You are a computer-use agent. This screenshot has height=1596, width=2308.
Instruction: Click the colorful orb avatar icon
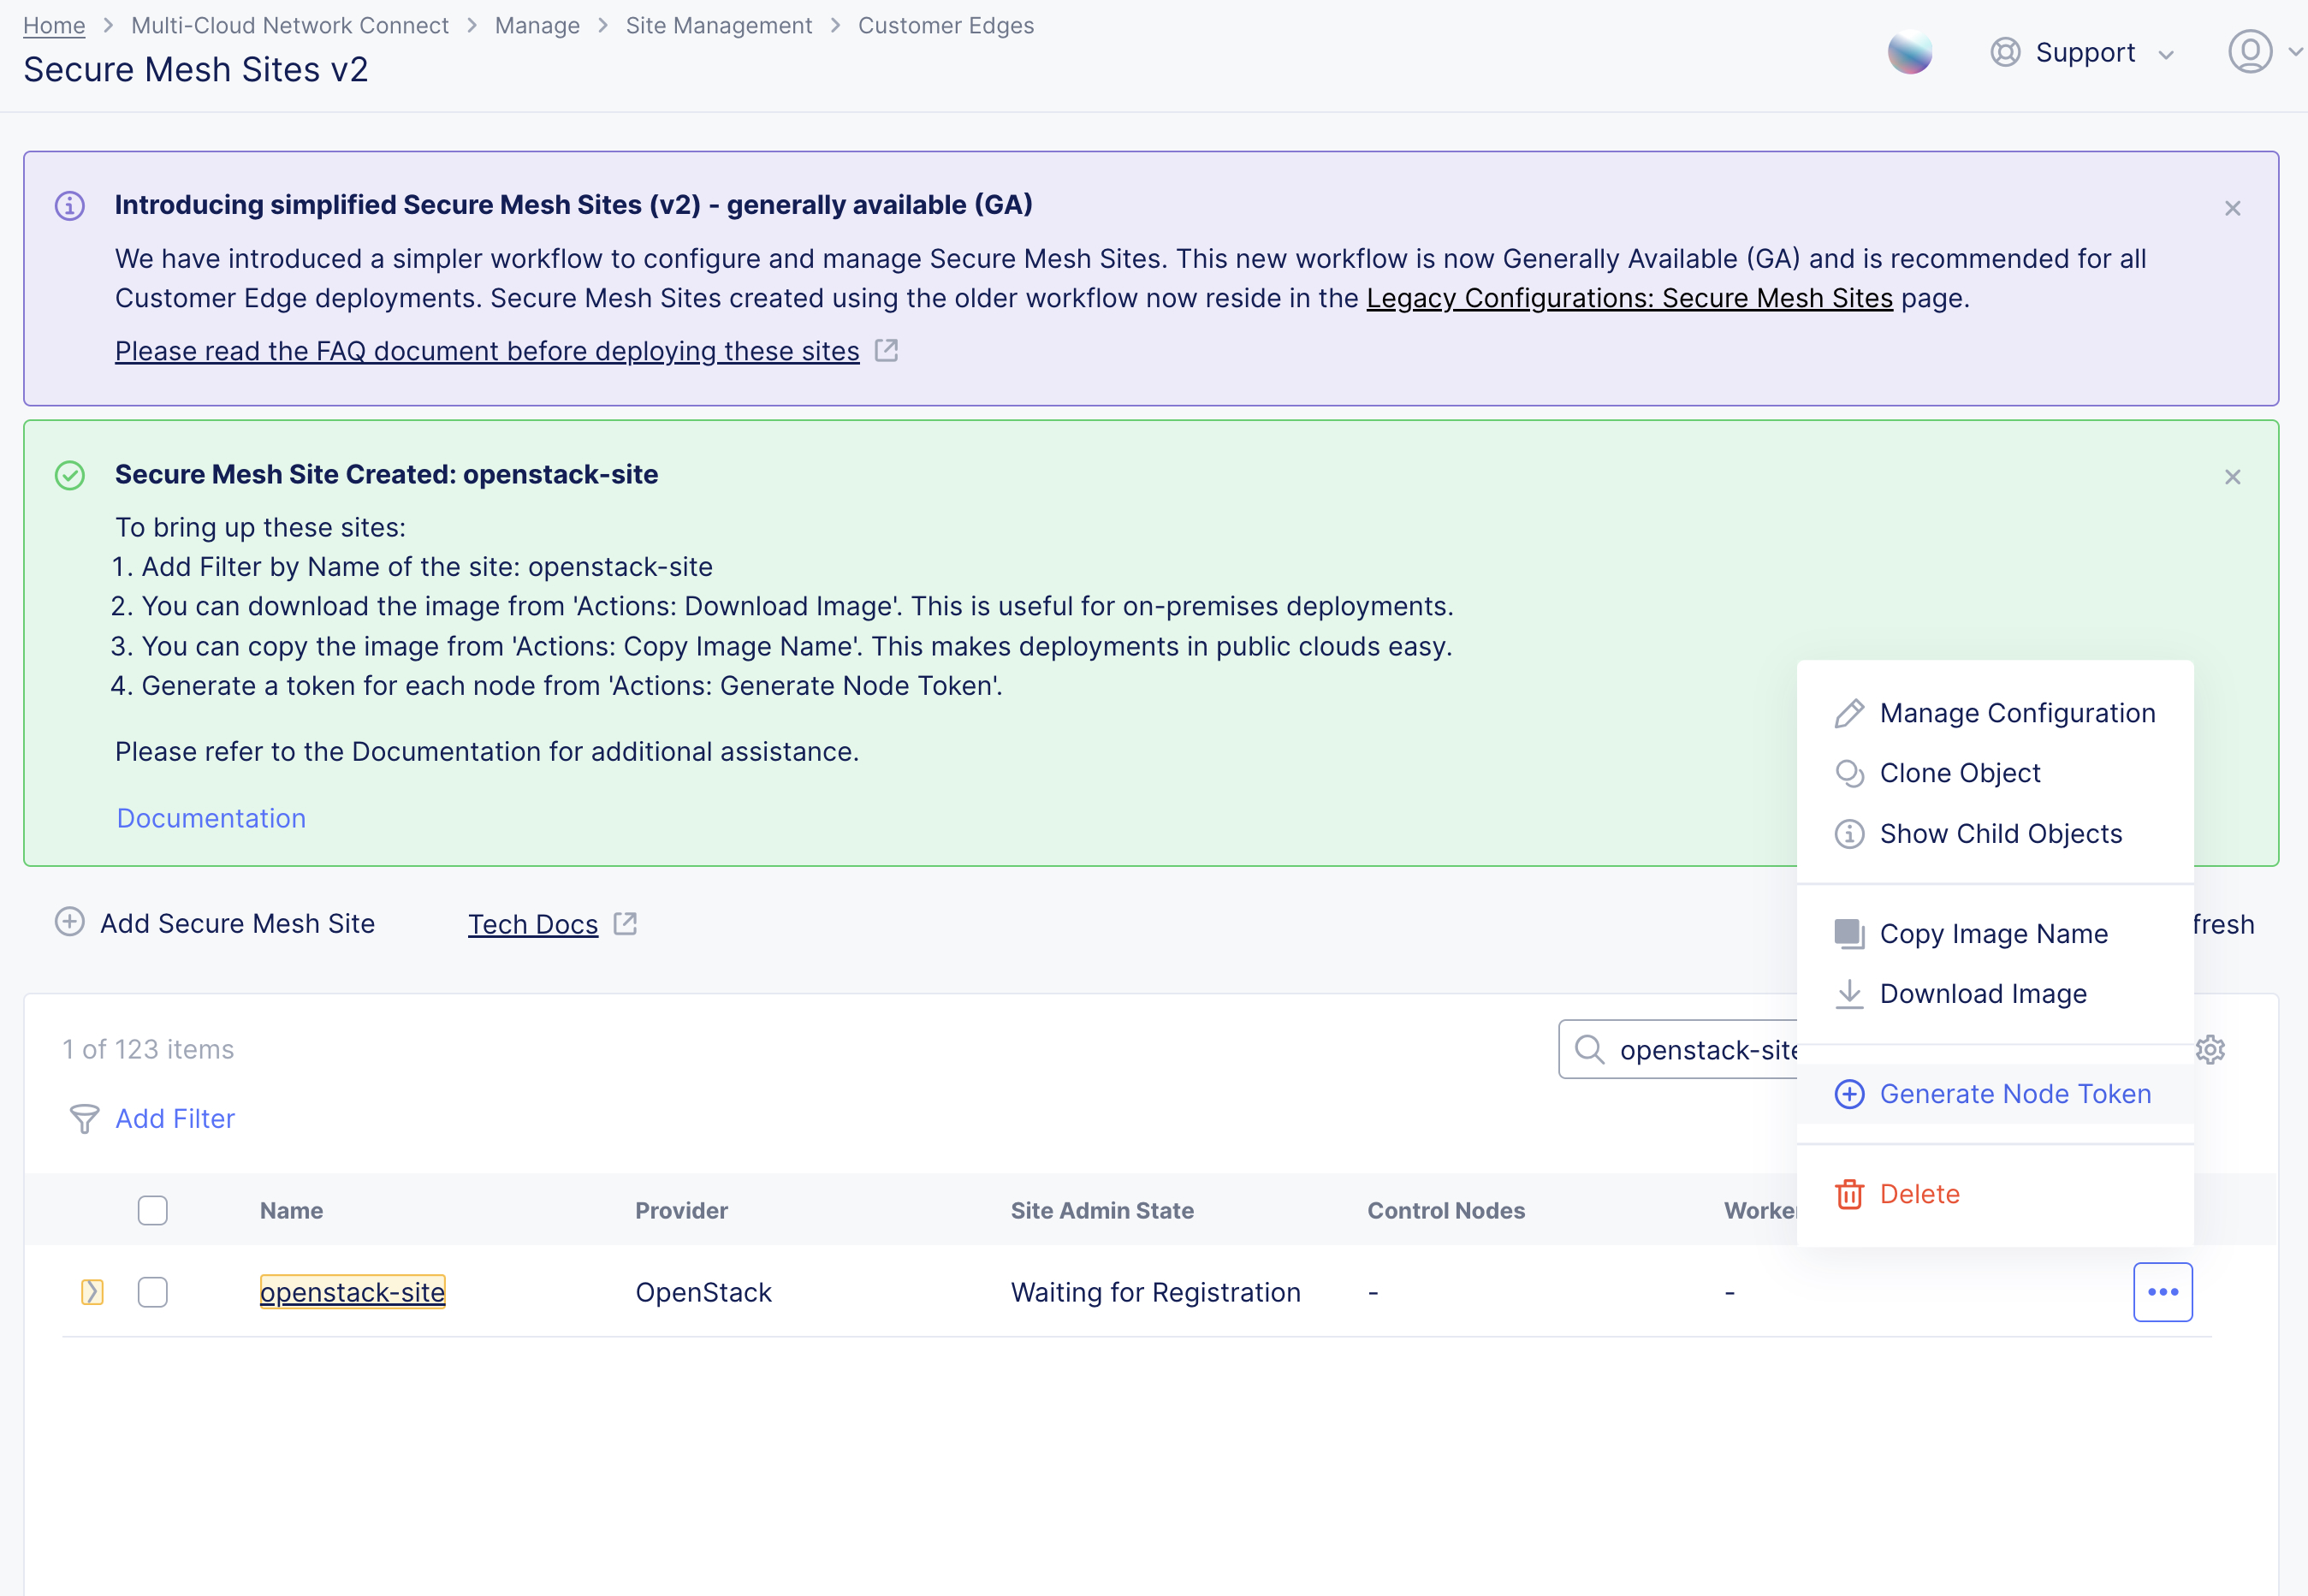1909,52
